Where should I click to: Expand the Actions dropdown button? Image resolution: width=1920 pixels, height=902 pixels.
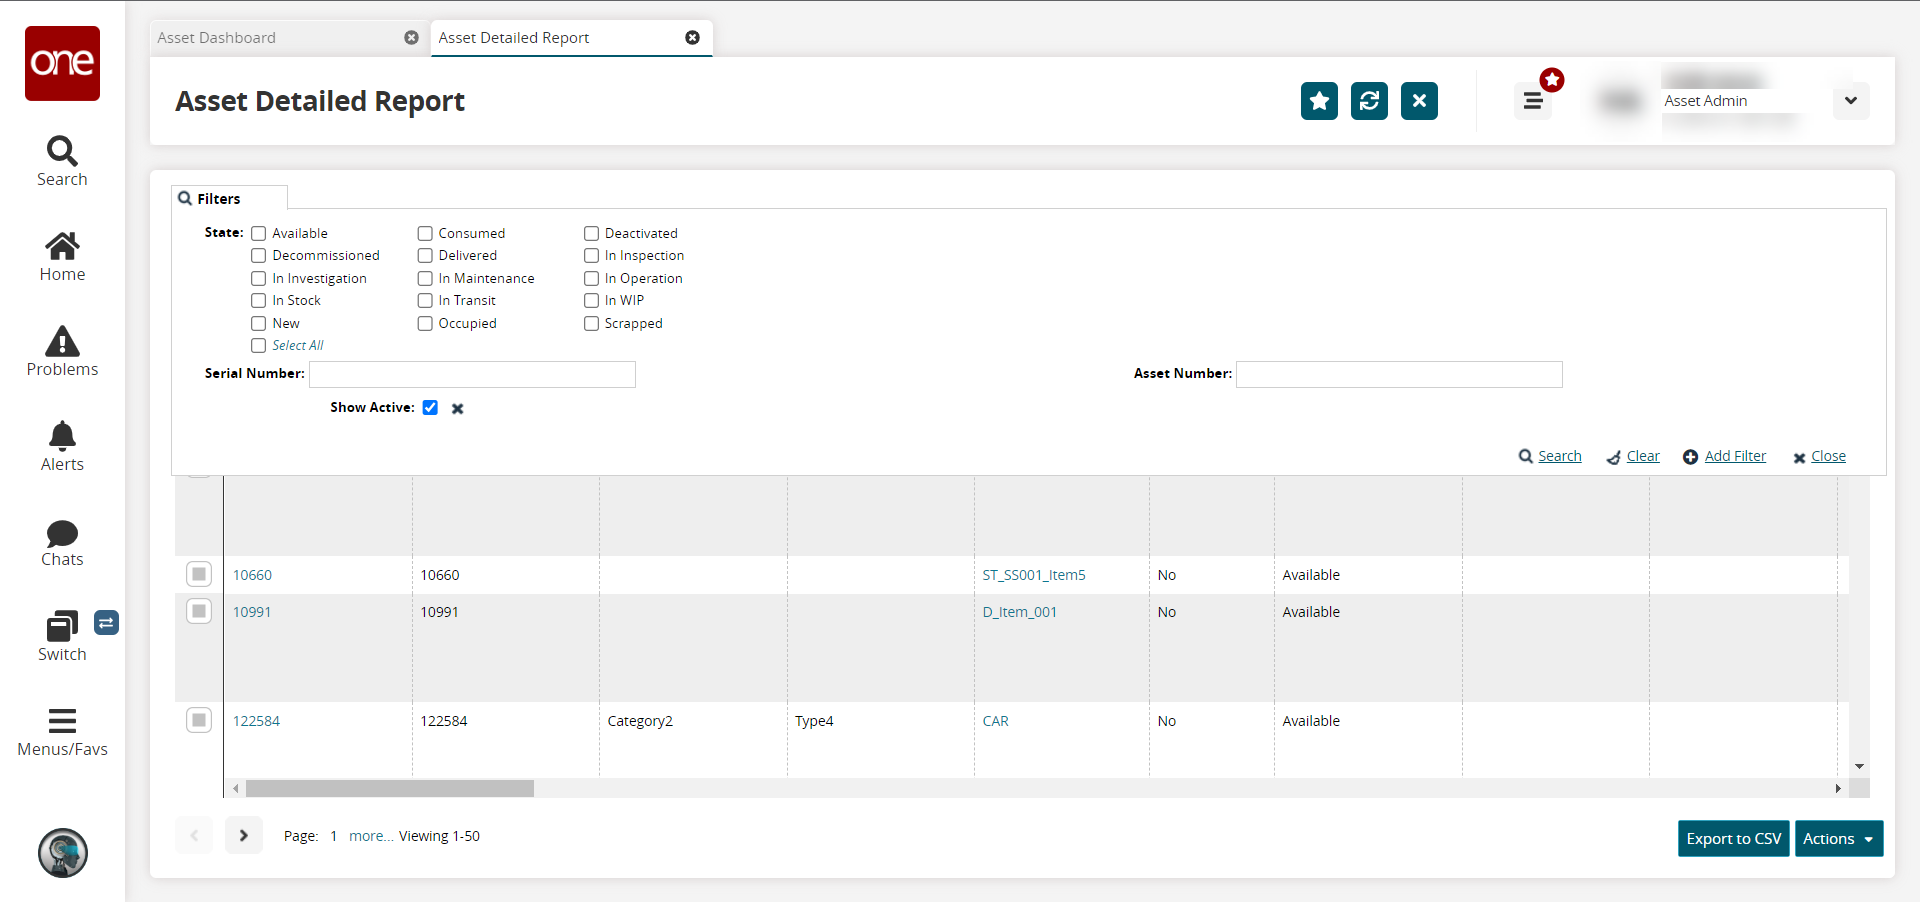point(1838,839)
